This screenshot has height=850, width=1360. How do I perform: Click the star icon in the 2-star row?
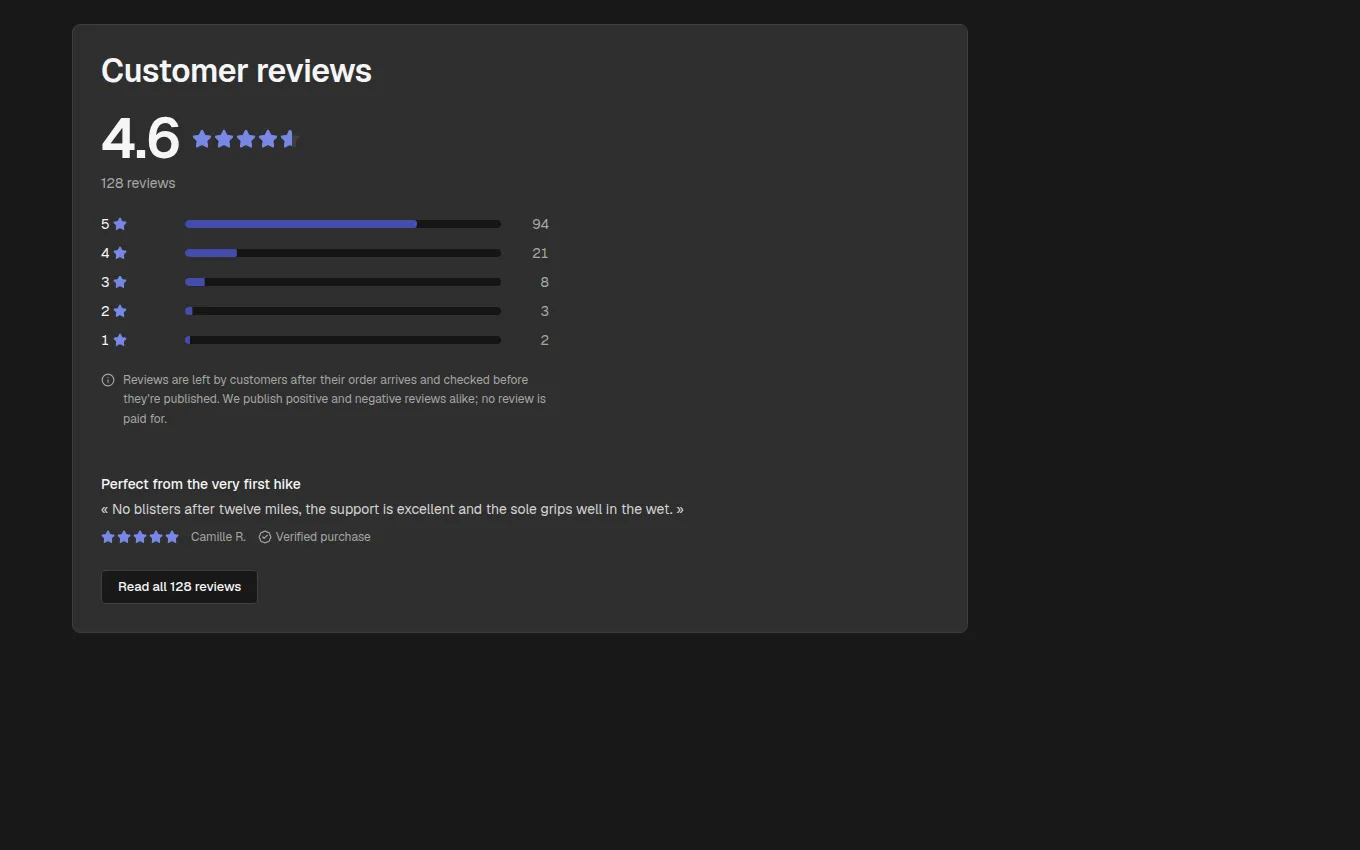pos(120,311)
